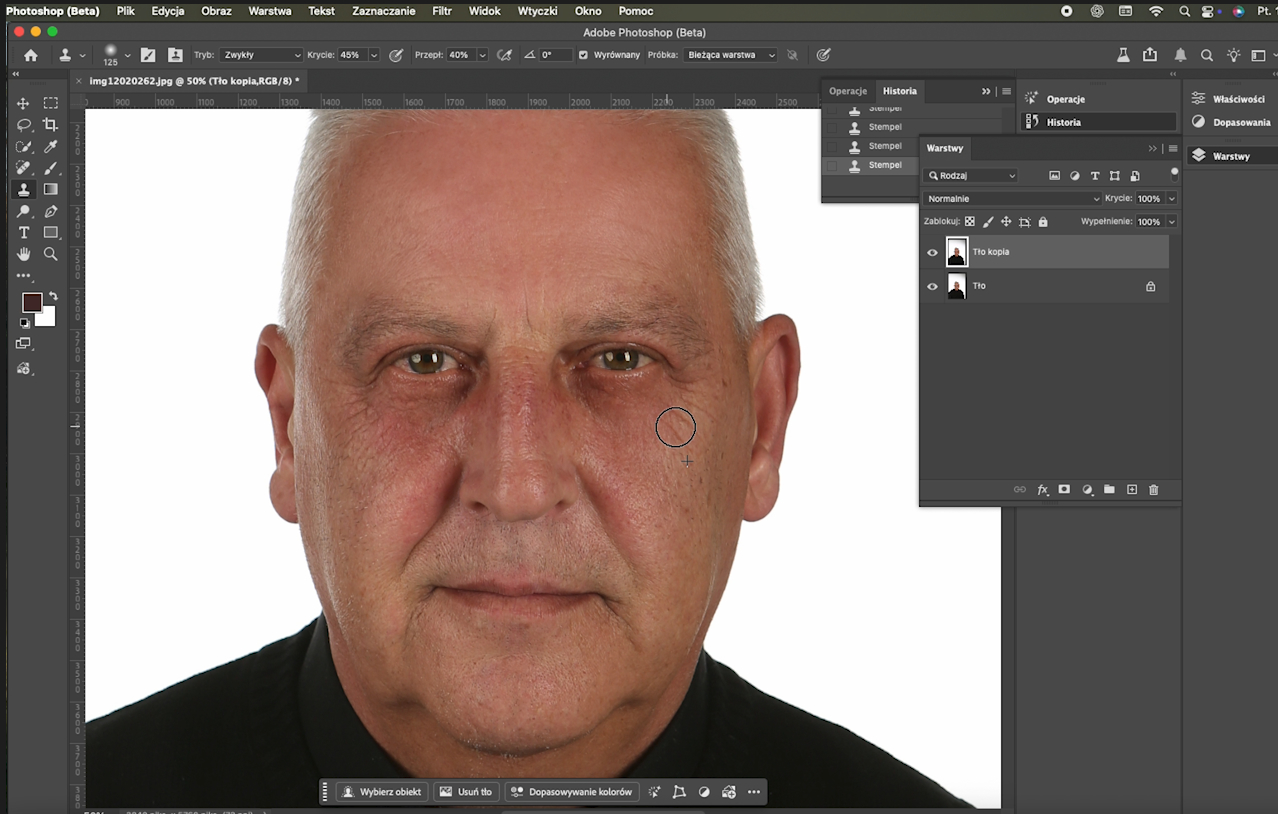The image size is (1278, 814).
Task: Add layer style via fx icon
Action: [1043, 490]
